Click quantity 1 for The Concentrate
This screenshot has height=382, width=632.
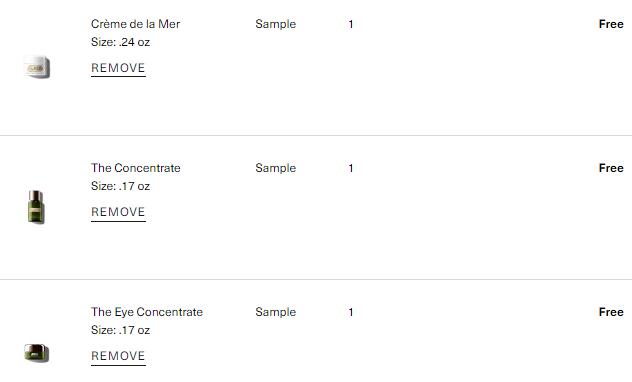coord(351,168)
